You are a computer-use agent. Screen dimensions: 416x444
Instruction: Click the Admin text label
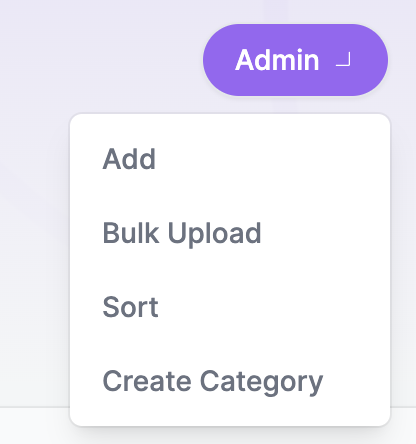277,60
